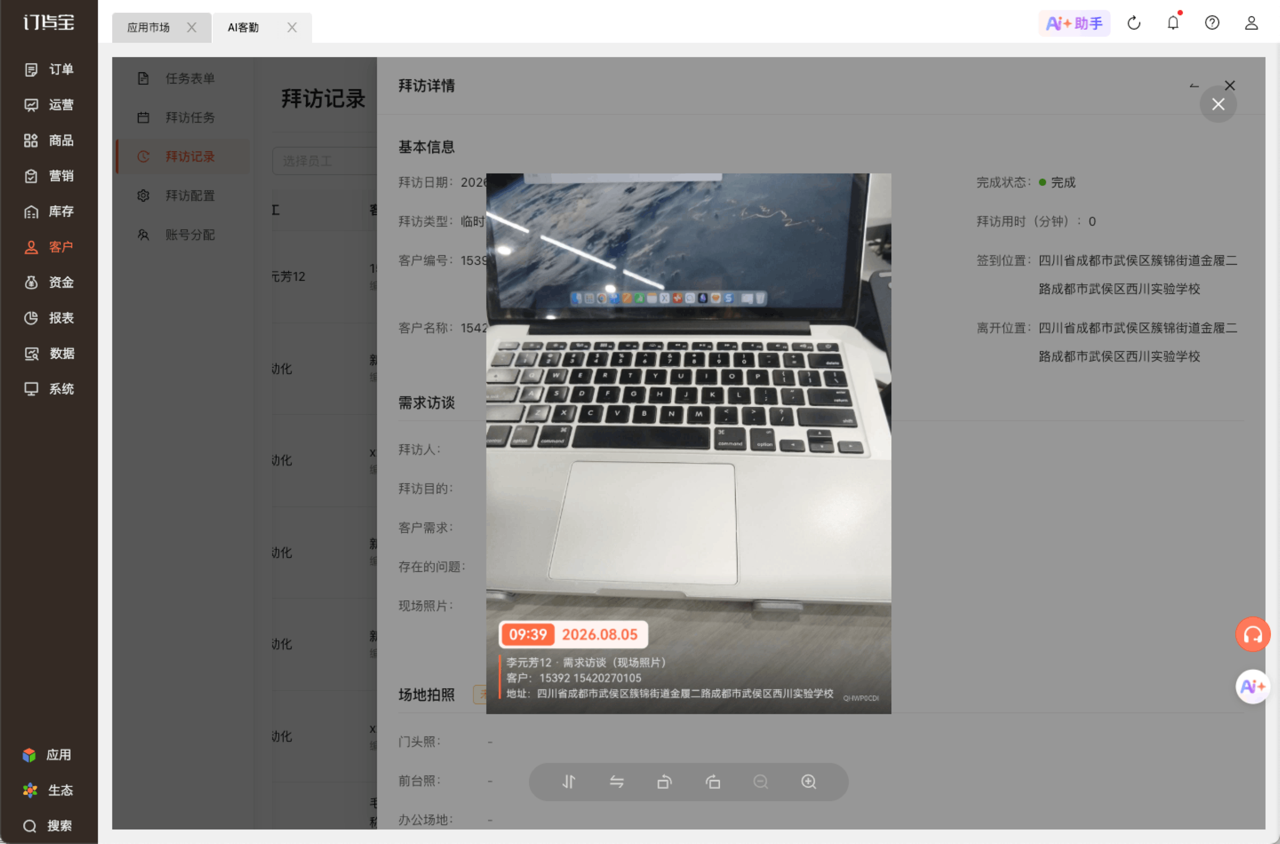
Task: Click the refresh icon in top bar
Action: coord(1134,23)
